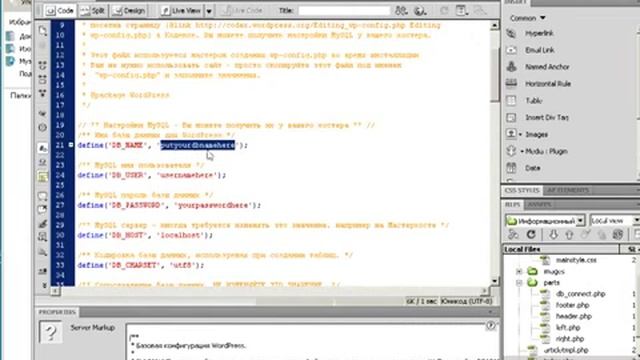Image resolution: width=640 pixels, height=360 pixels.
Task: Click the Properties panel tab header
Action: pyautogui.click(x=58, y=312)
